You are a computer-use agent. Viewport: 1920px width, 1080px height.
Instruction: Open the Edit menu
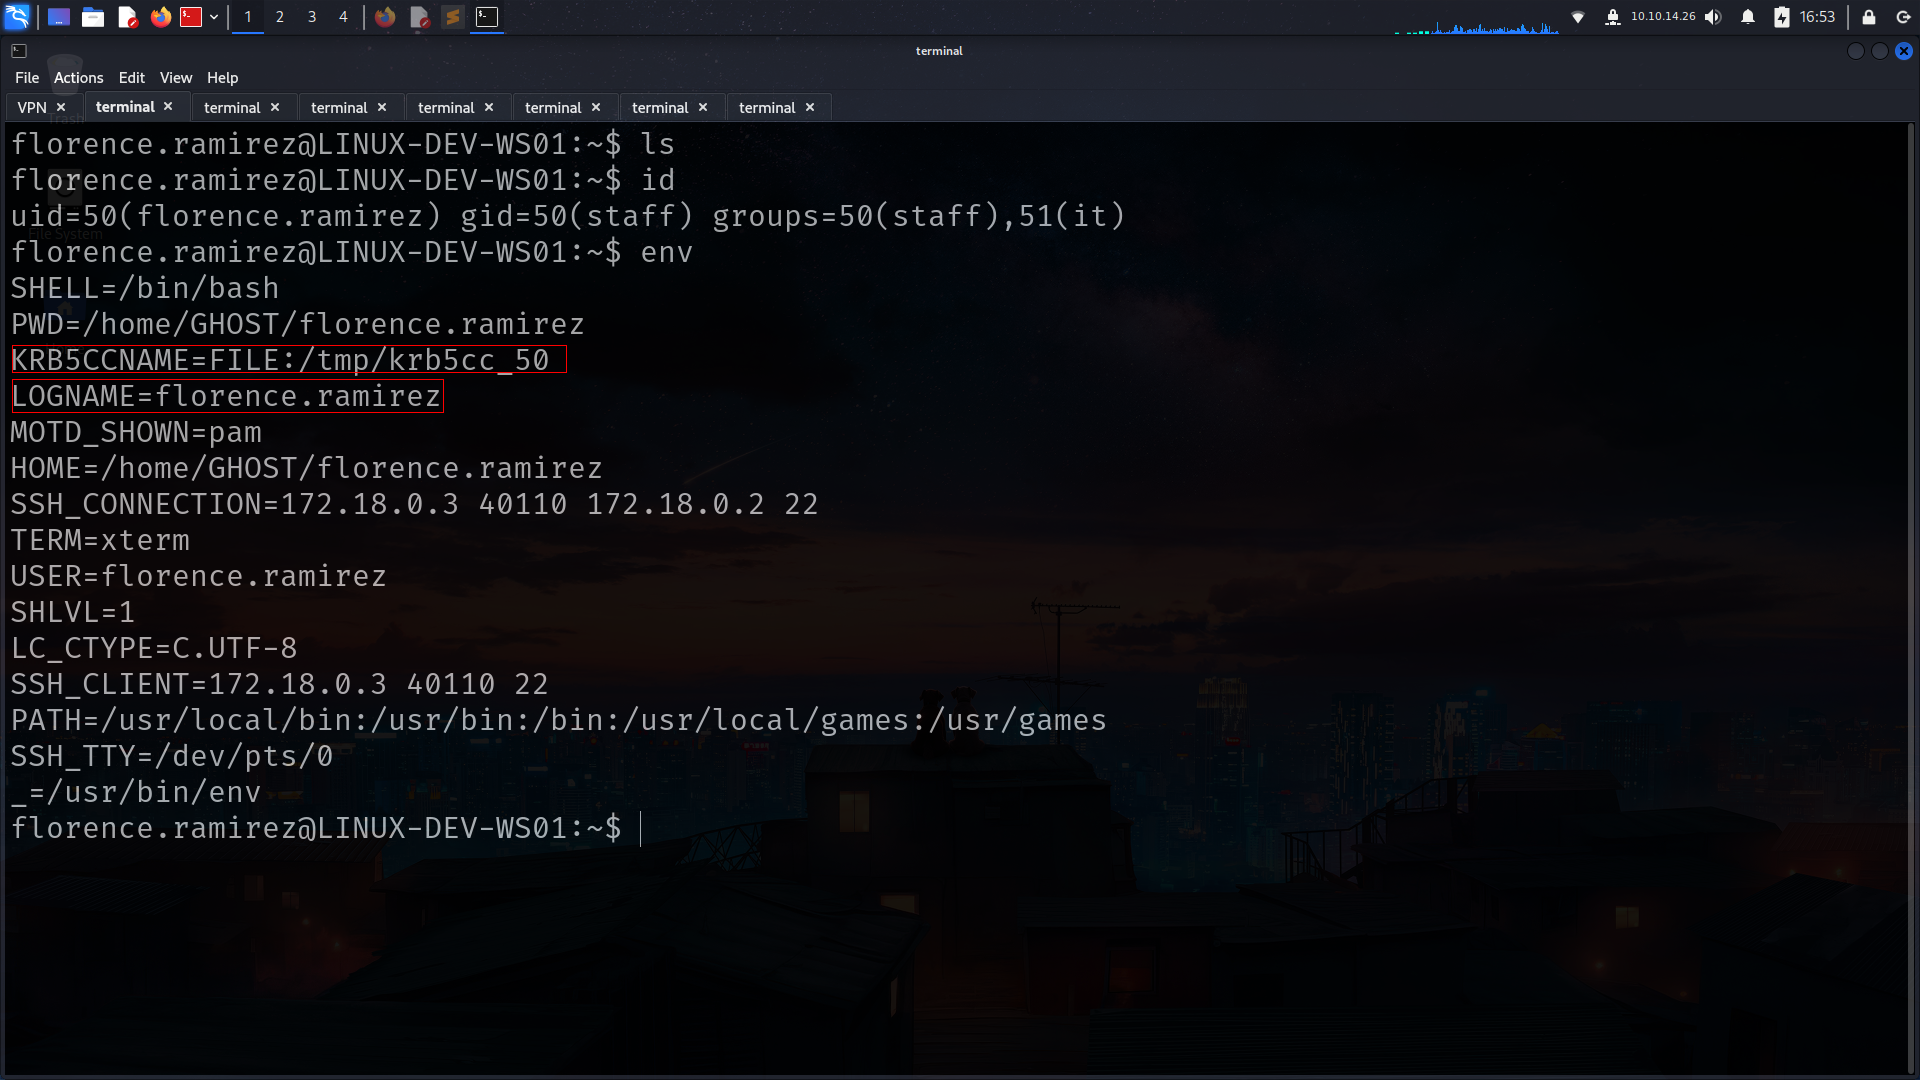coord(132,78)
